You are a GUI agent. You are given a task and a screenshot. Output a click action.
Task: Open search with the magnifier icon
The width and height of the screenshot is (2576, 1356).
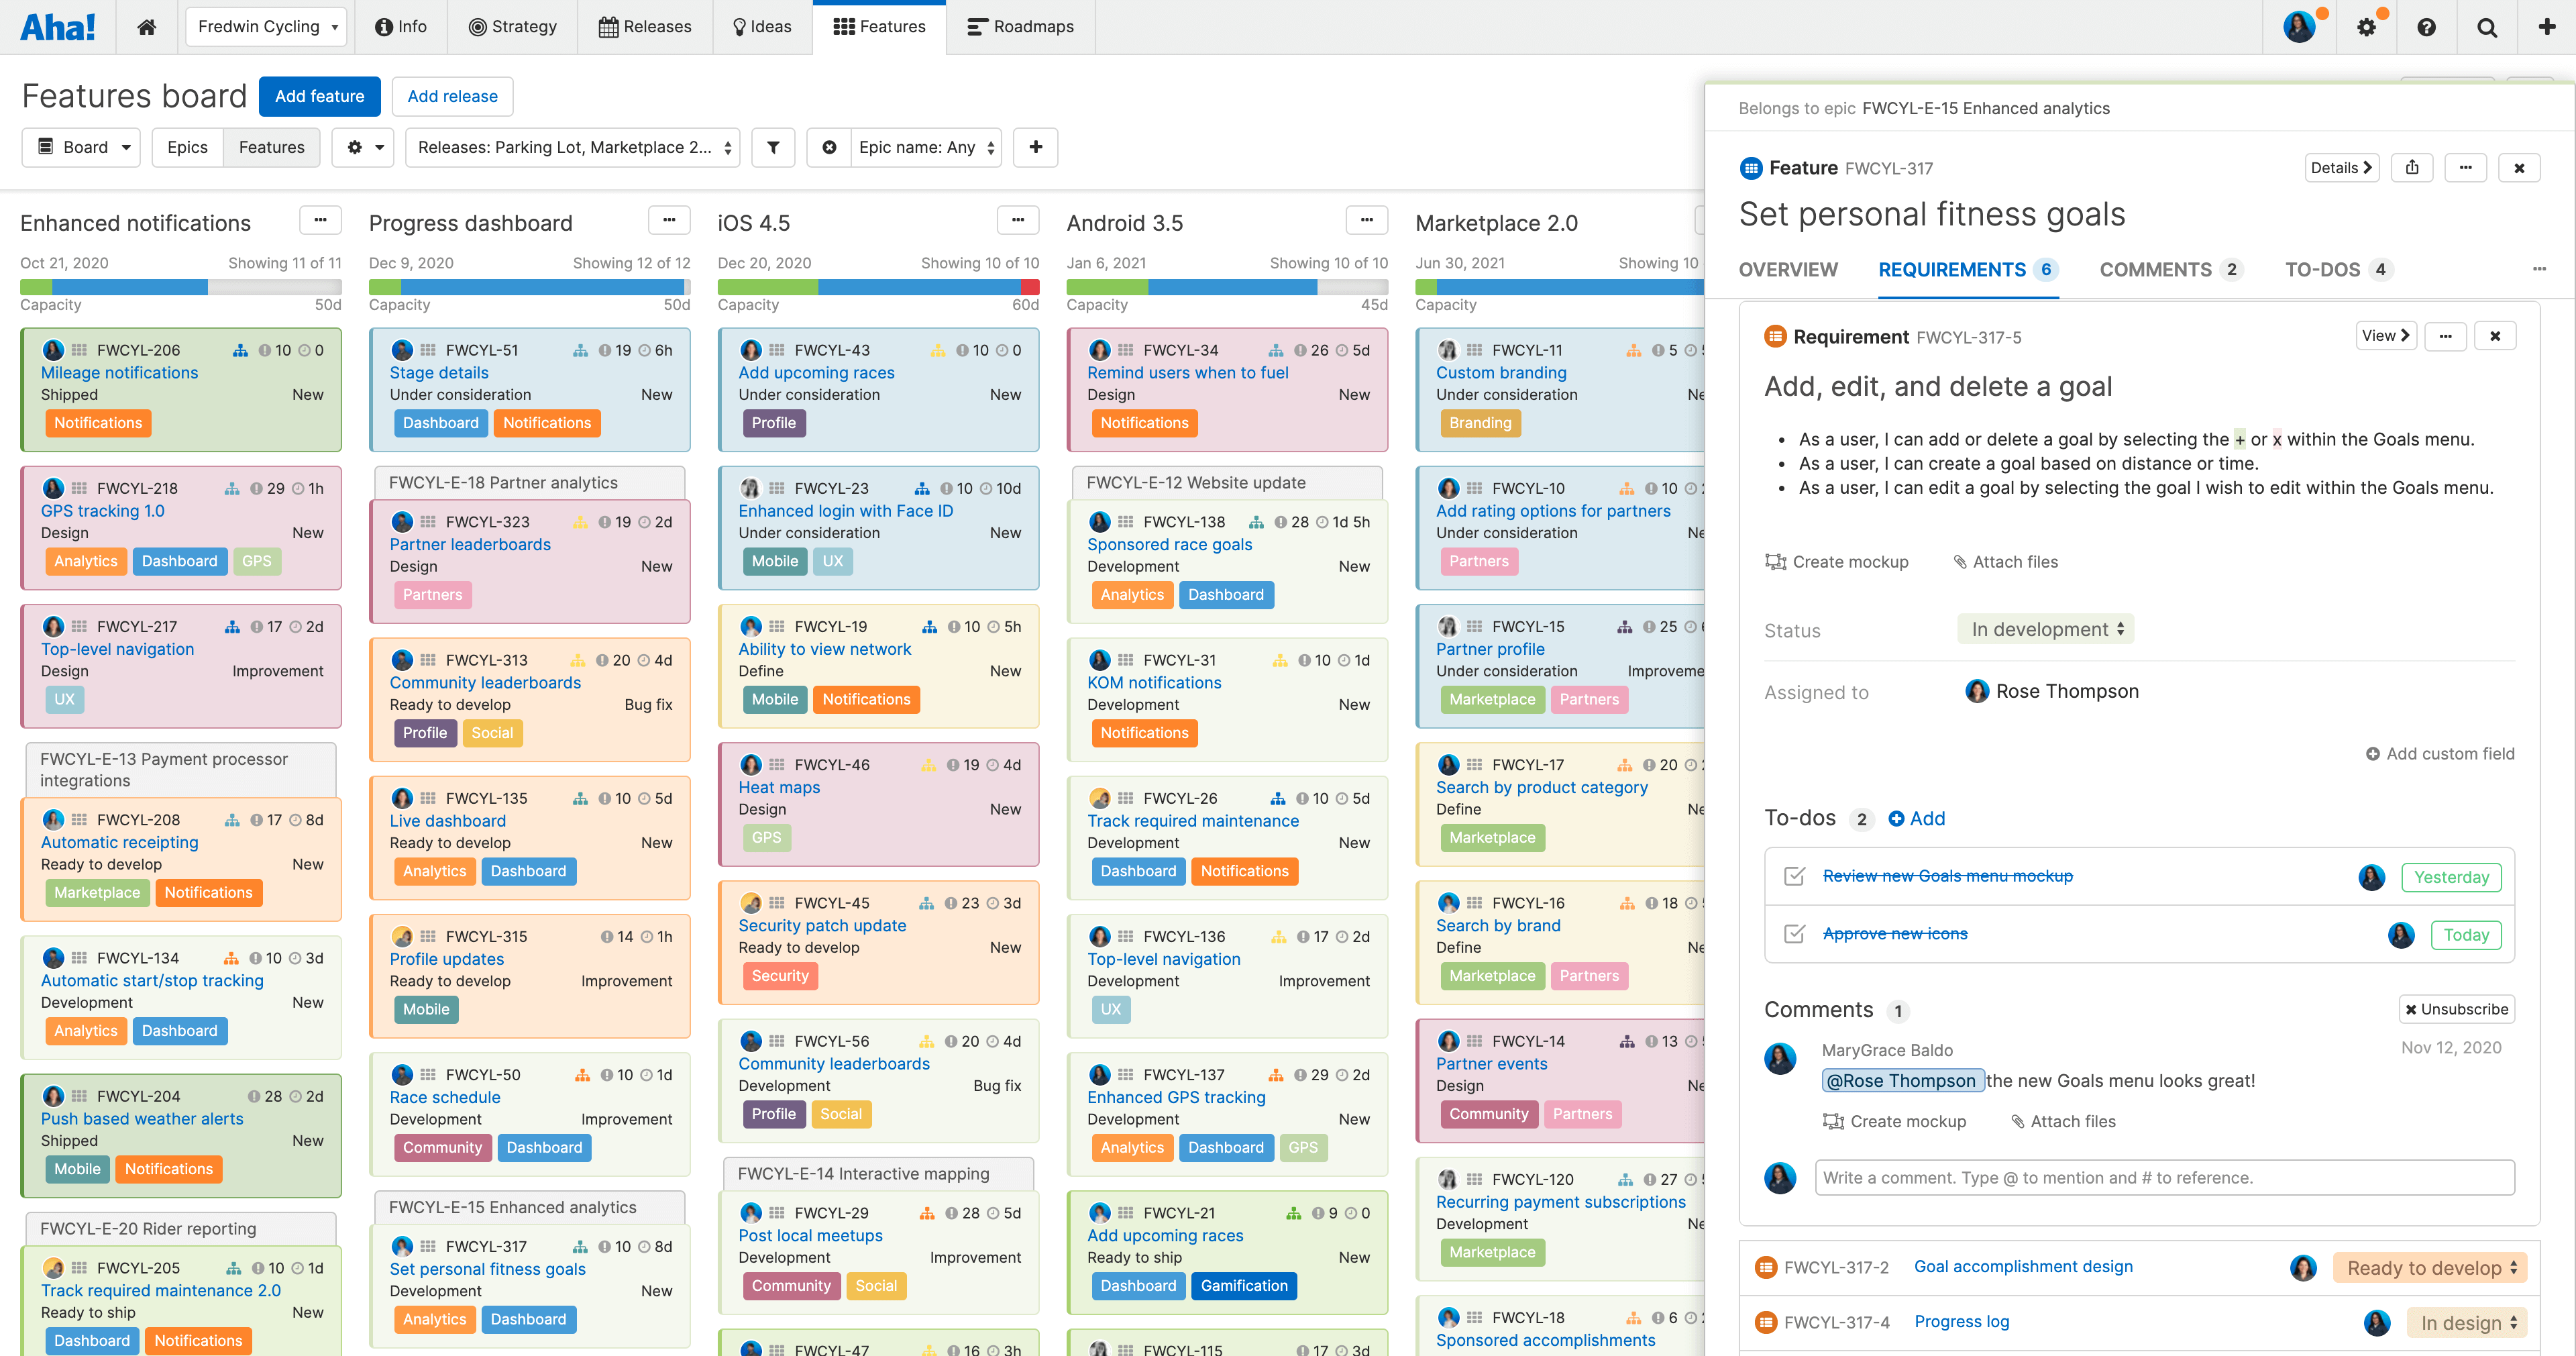(x=2486, y=27)
